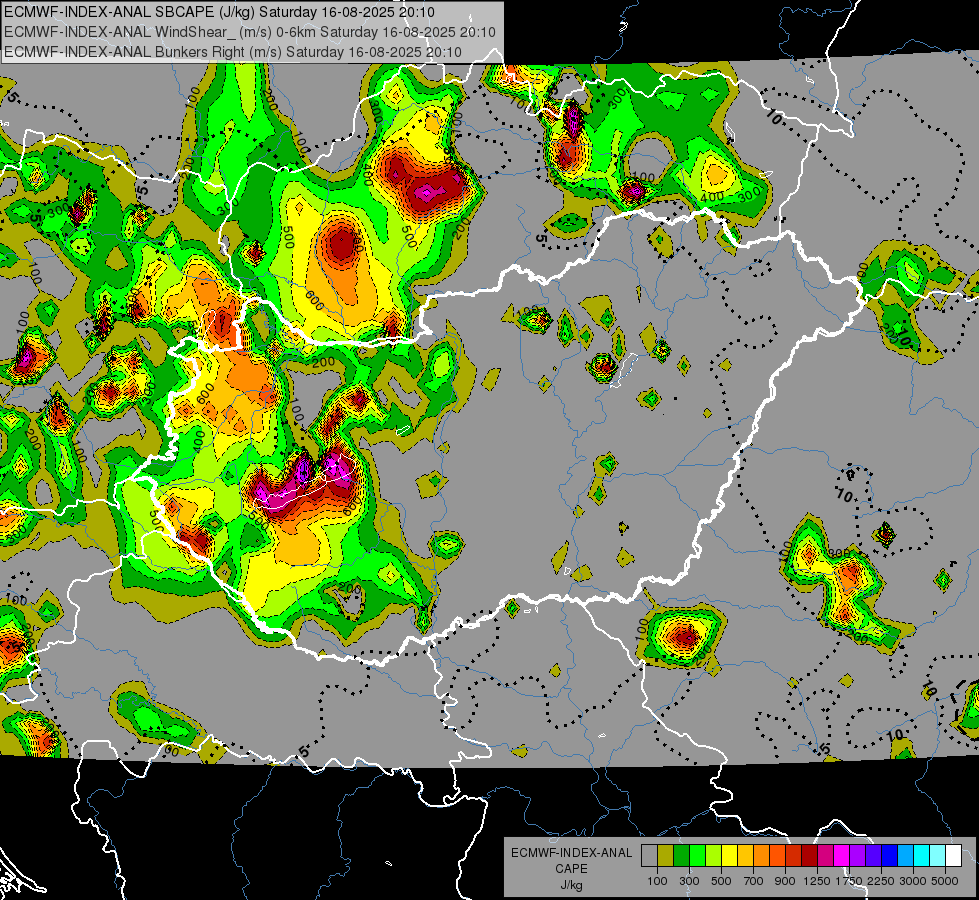The height and width of the screenshot is (900, 979).
Task: Select the cyan legend swatch after 3000
Action: [922, 856]
